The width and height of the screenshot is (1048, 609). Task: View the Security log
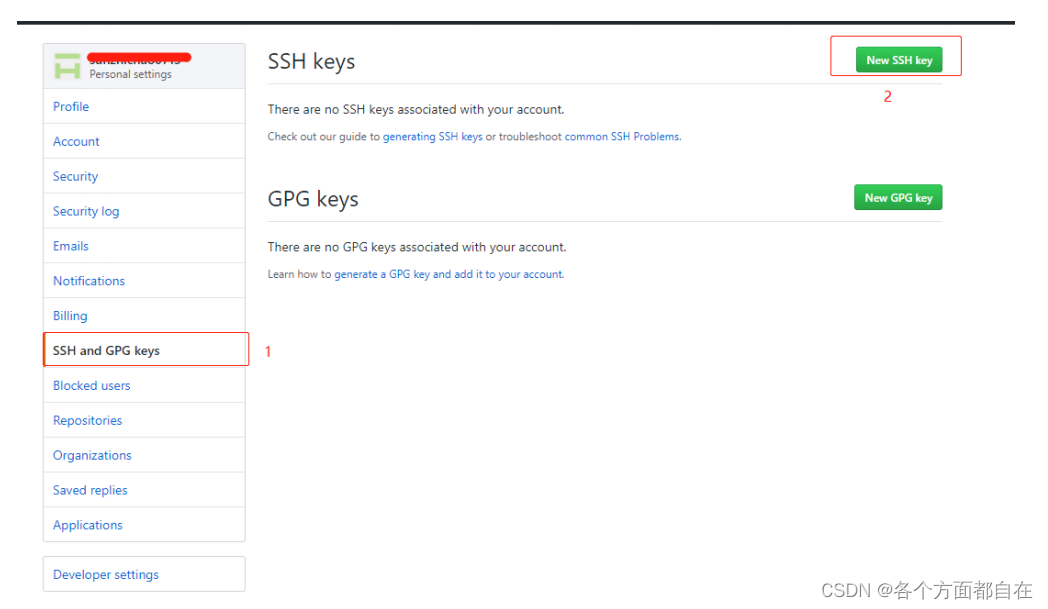point(86,211)
